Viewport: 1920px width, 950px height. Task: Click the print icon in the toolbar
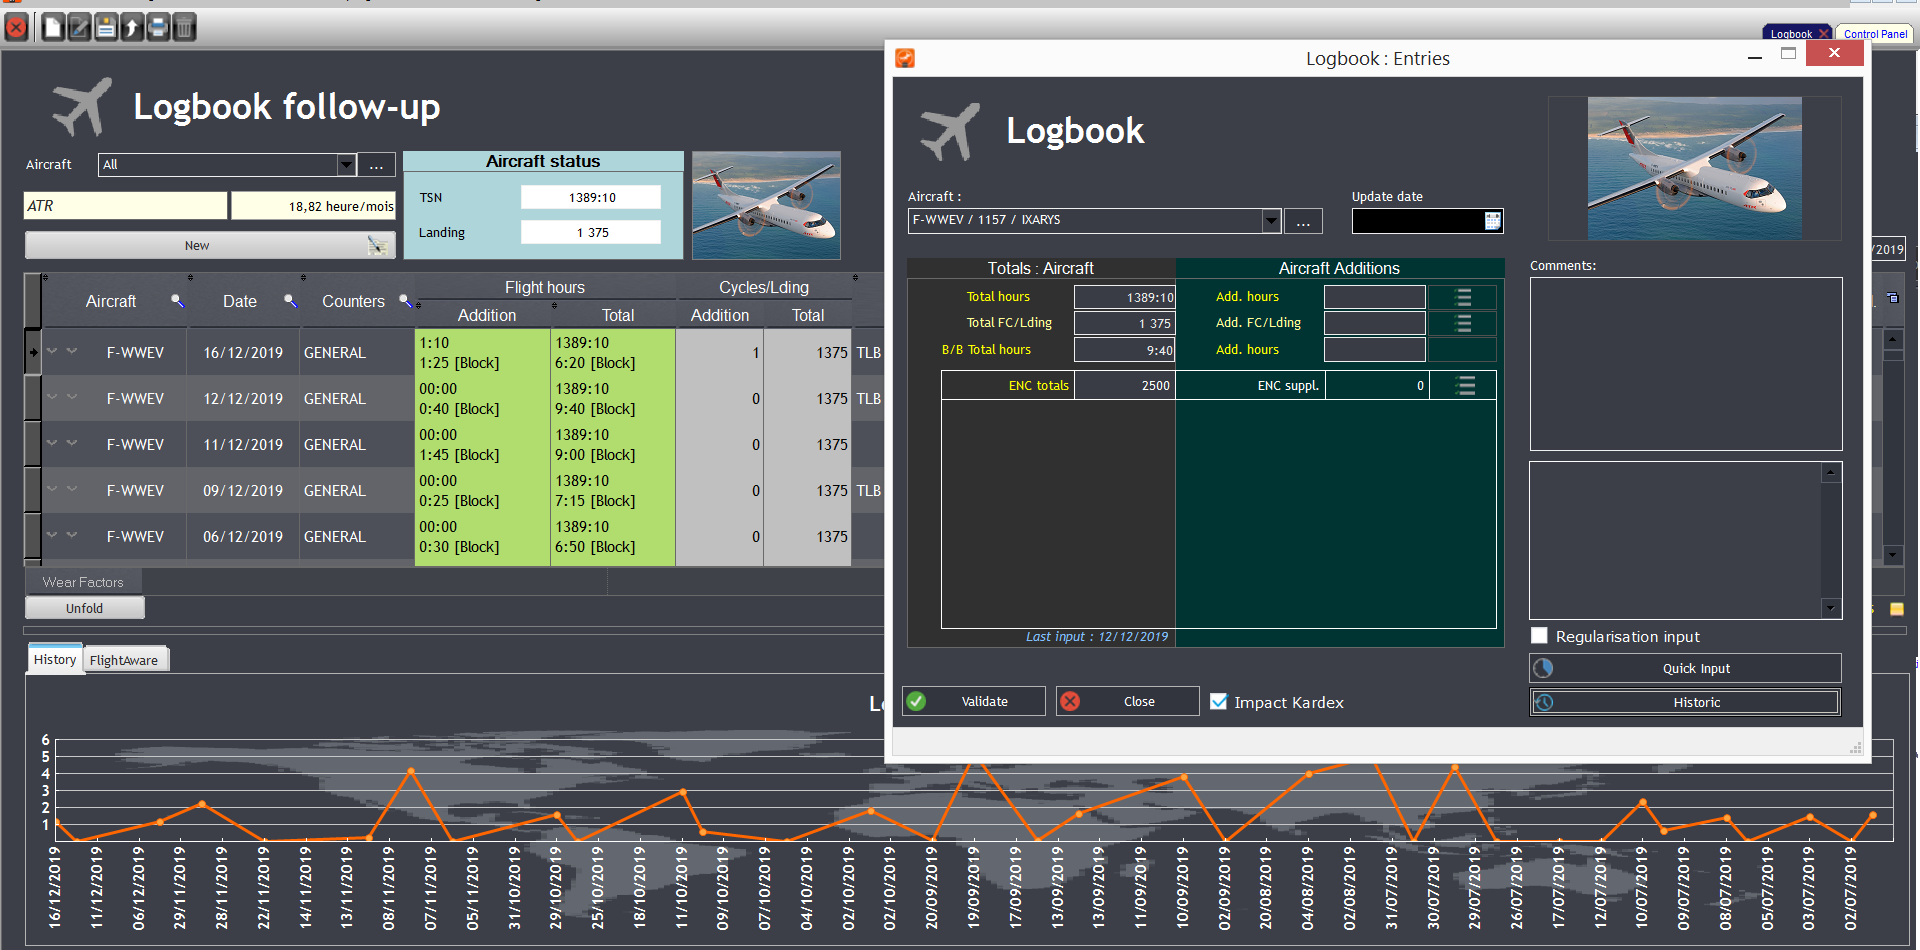pos(158,27)
